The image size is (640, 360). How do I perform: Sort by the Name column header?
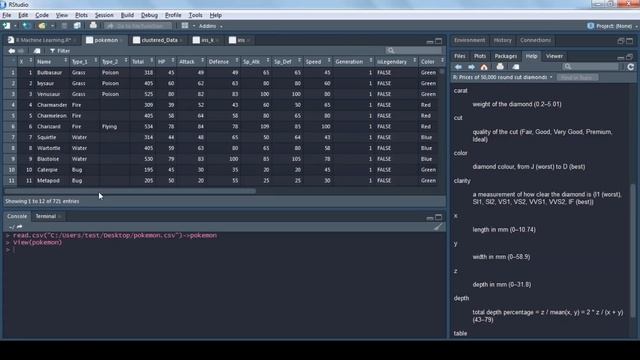pyautogui.click(x=51, y=62)
